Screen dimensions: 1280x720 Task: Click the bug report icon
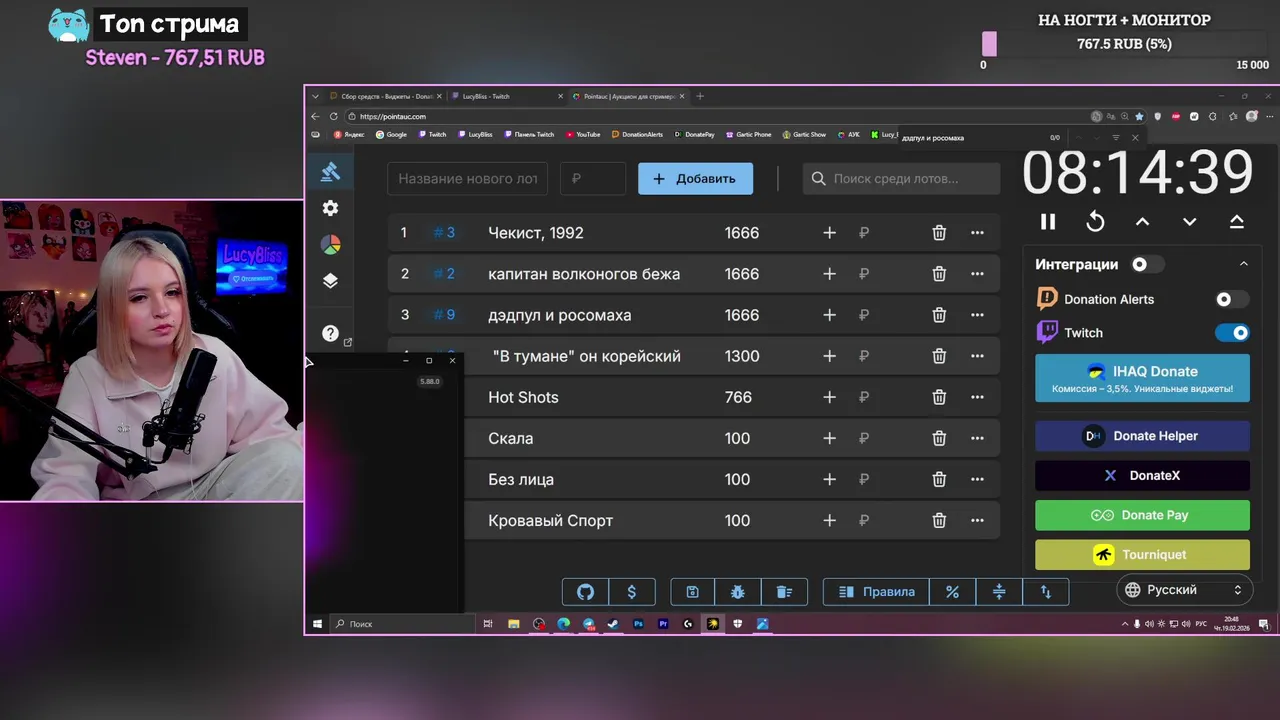[x=738, y=592]
